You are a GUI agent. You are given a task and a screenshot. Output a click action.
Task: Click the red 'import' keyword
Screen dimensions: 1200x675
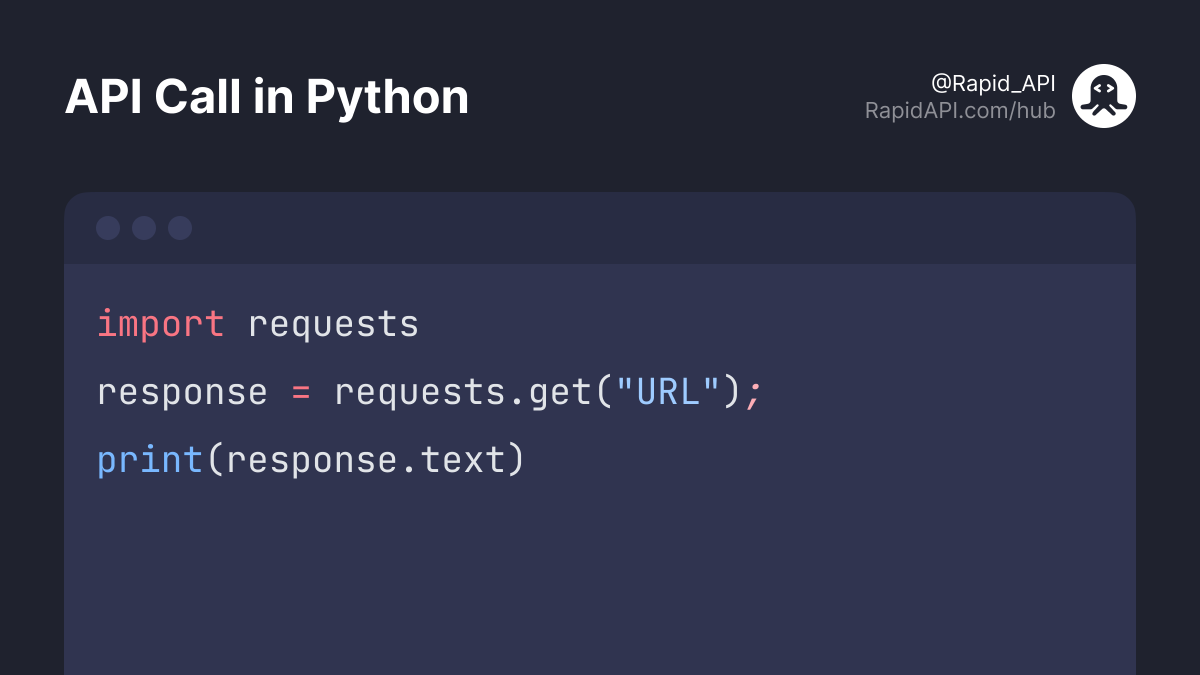161,324
